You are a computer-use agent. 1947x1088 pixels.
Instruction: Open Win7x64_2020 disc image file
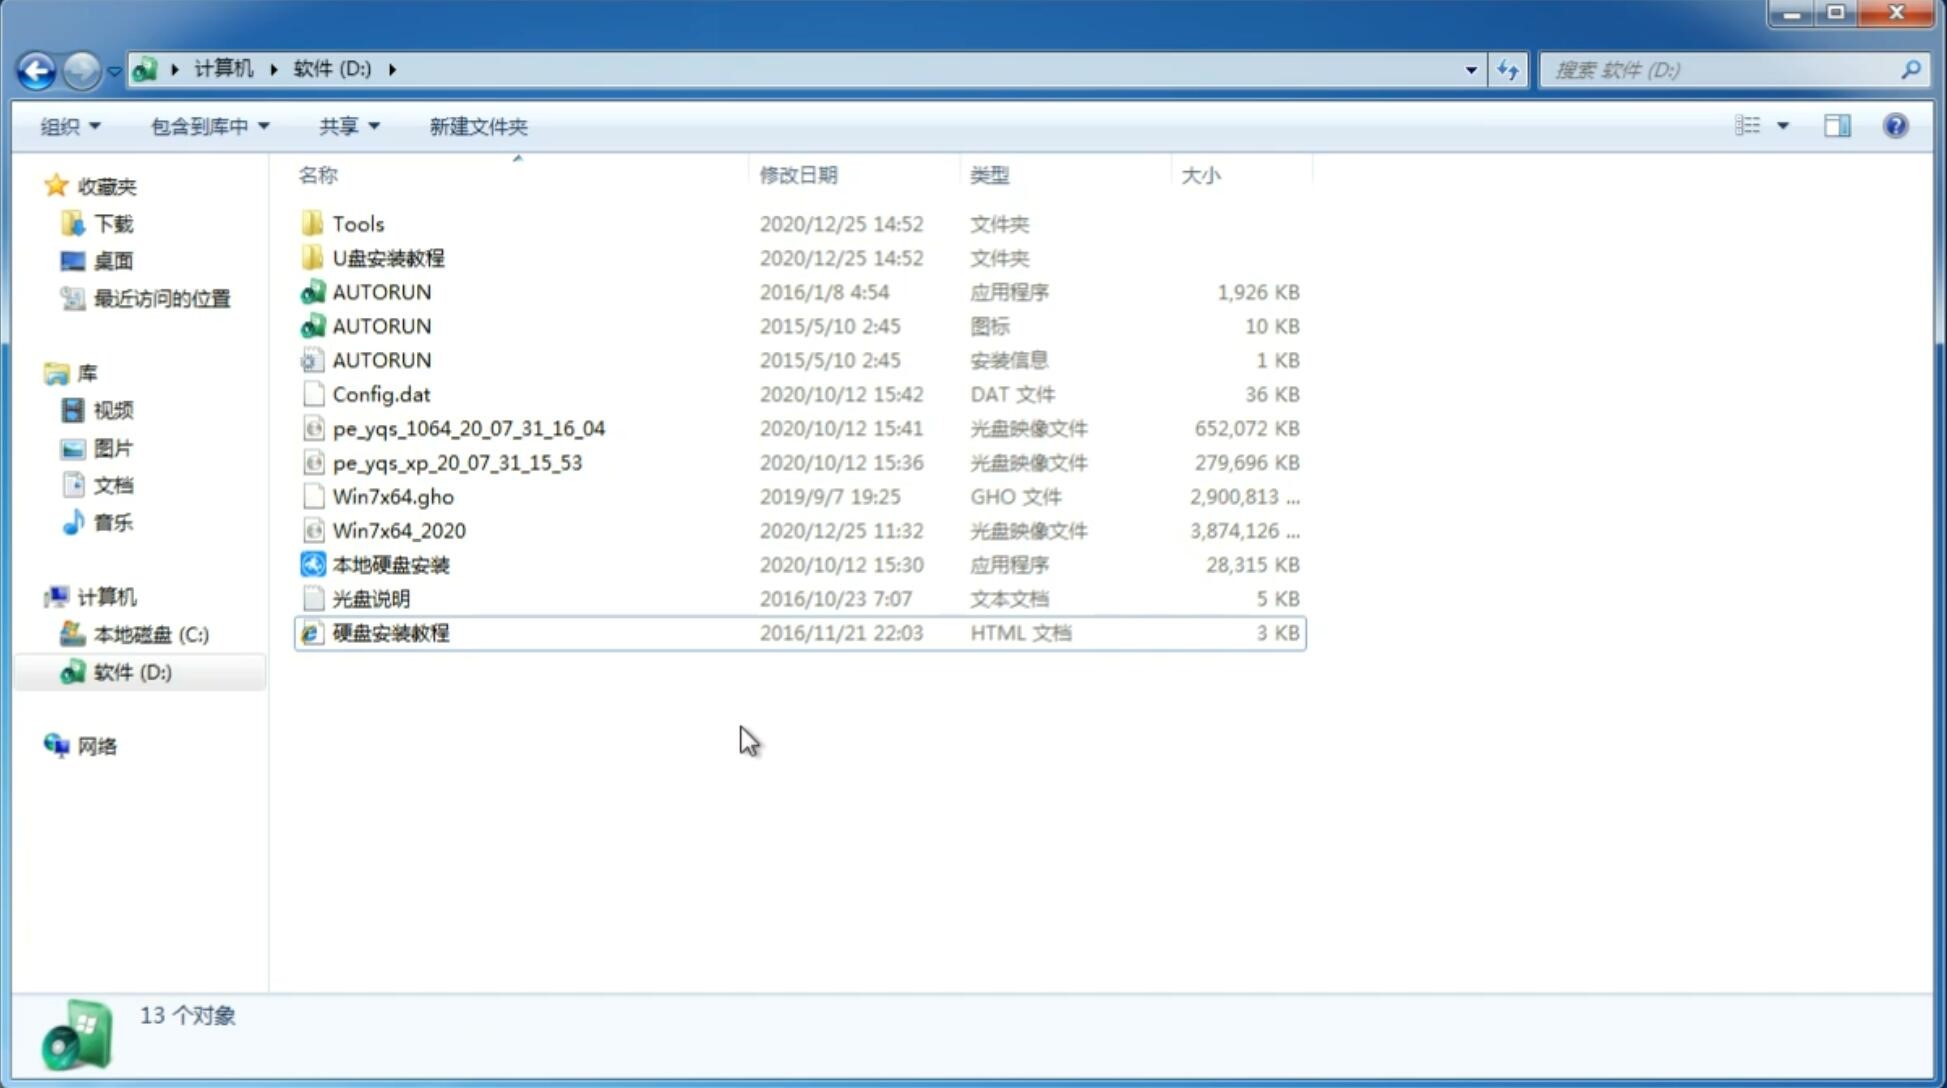(x=400, y=531)
